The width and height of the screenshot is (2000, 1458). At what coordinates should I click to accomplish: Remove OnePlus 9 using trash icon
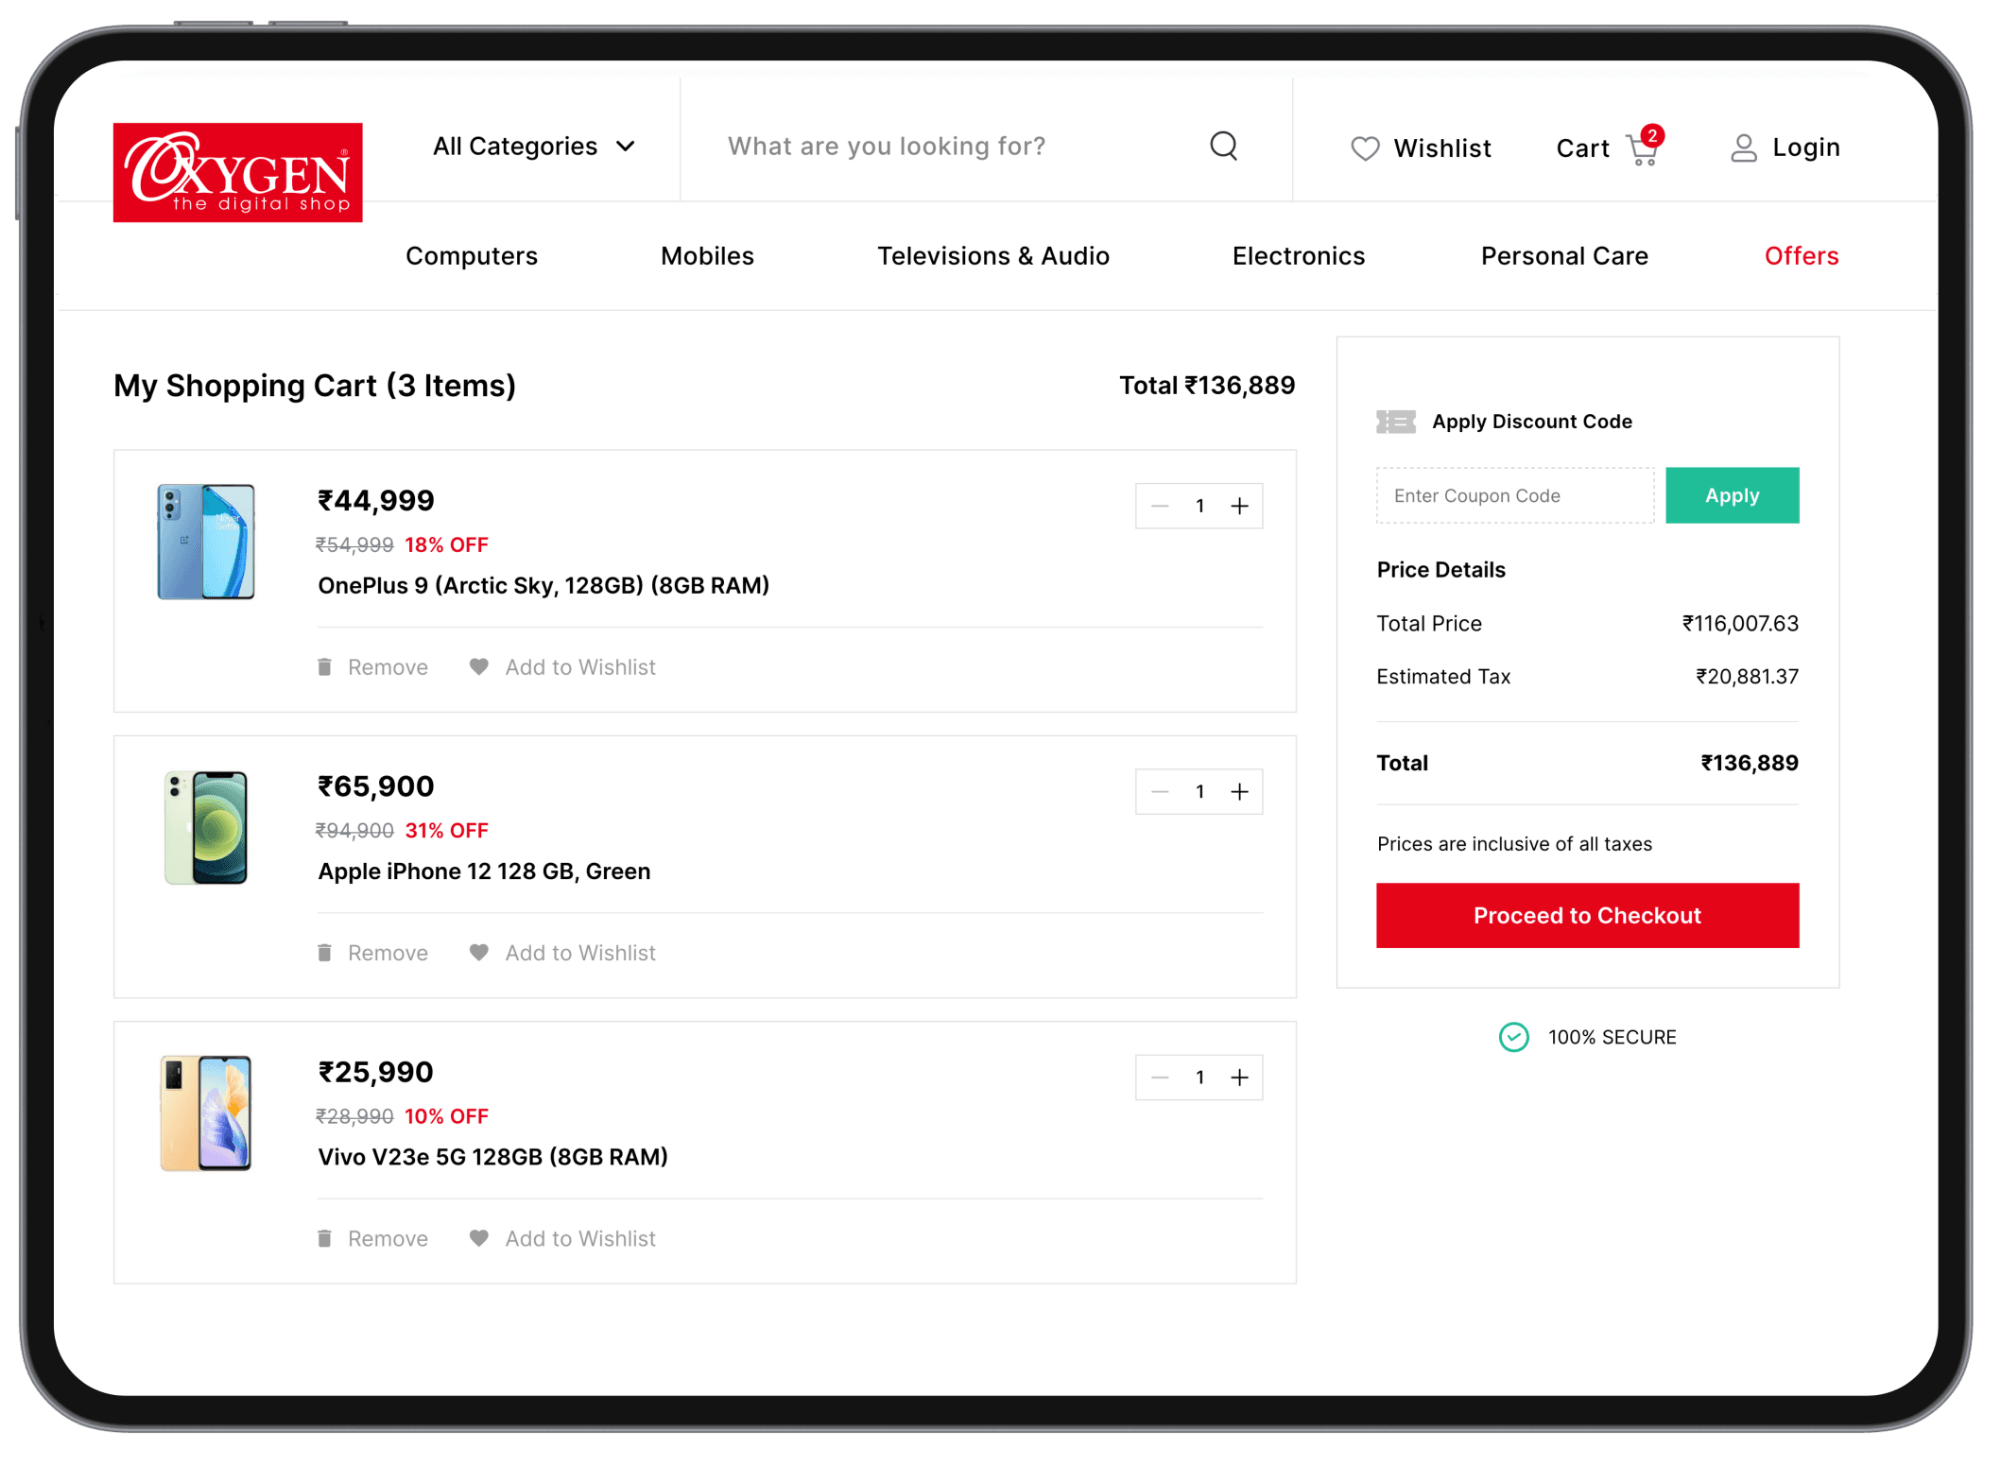[x=325, y=667]
